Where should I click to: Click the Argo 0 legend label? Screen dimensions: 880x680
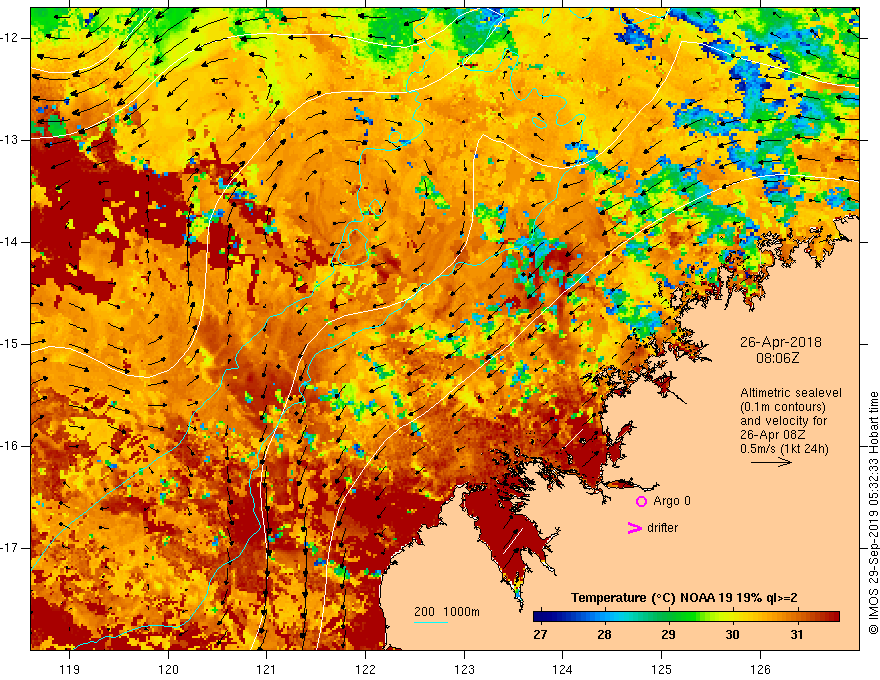coord(672,500)
